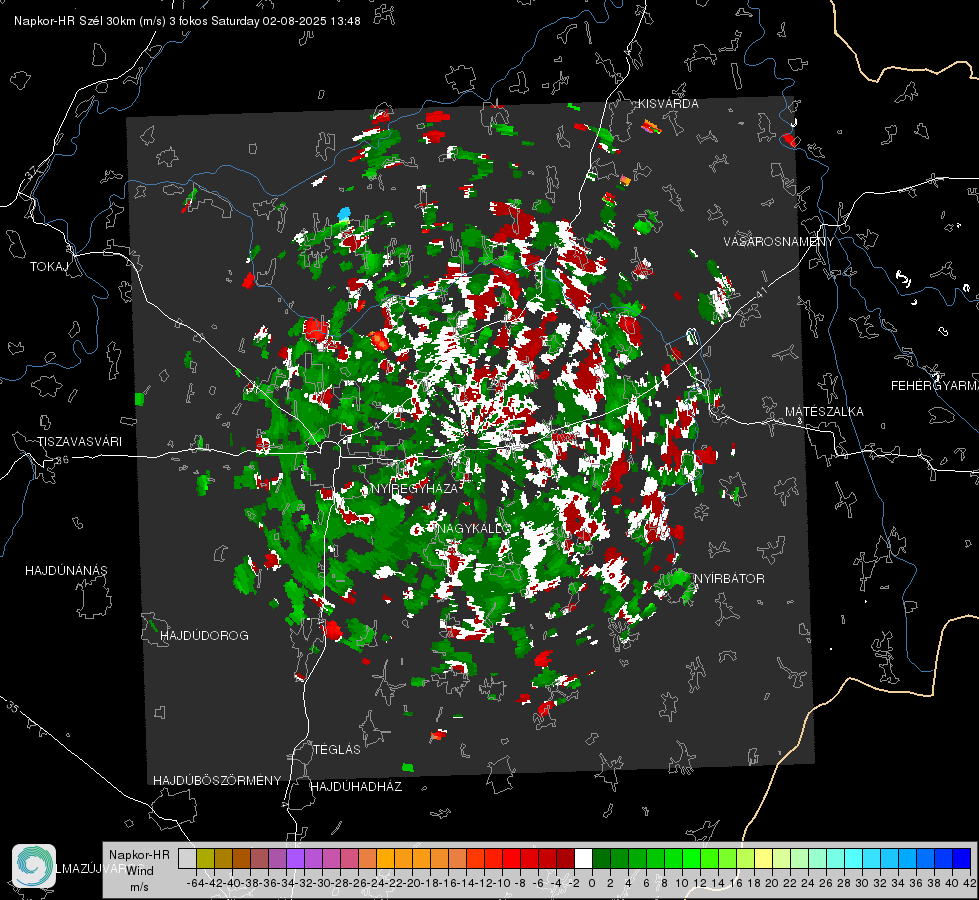The width and height of the screenshot is (979, 900).
Task: Click the '20' legend scale value
Action: pyautogui.click(x=772, y=883)
